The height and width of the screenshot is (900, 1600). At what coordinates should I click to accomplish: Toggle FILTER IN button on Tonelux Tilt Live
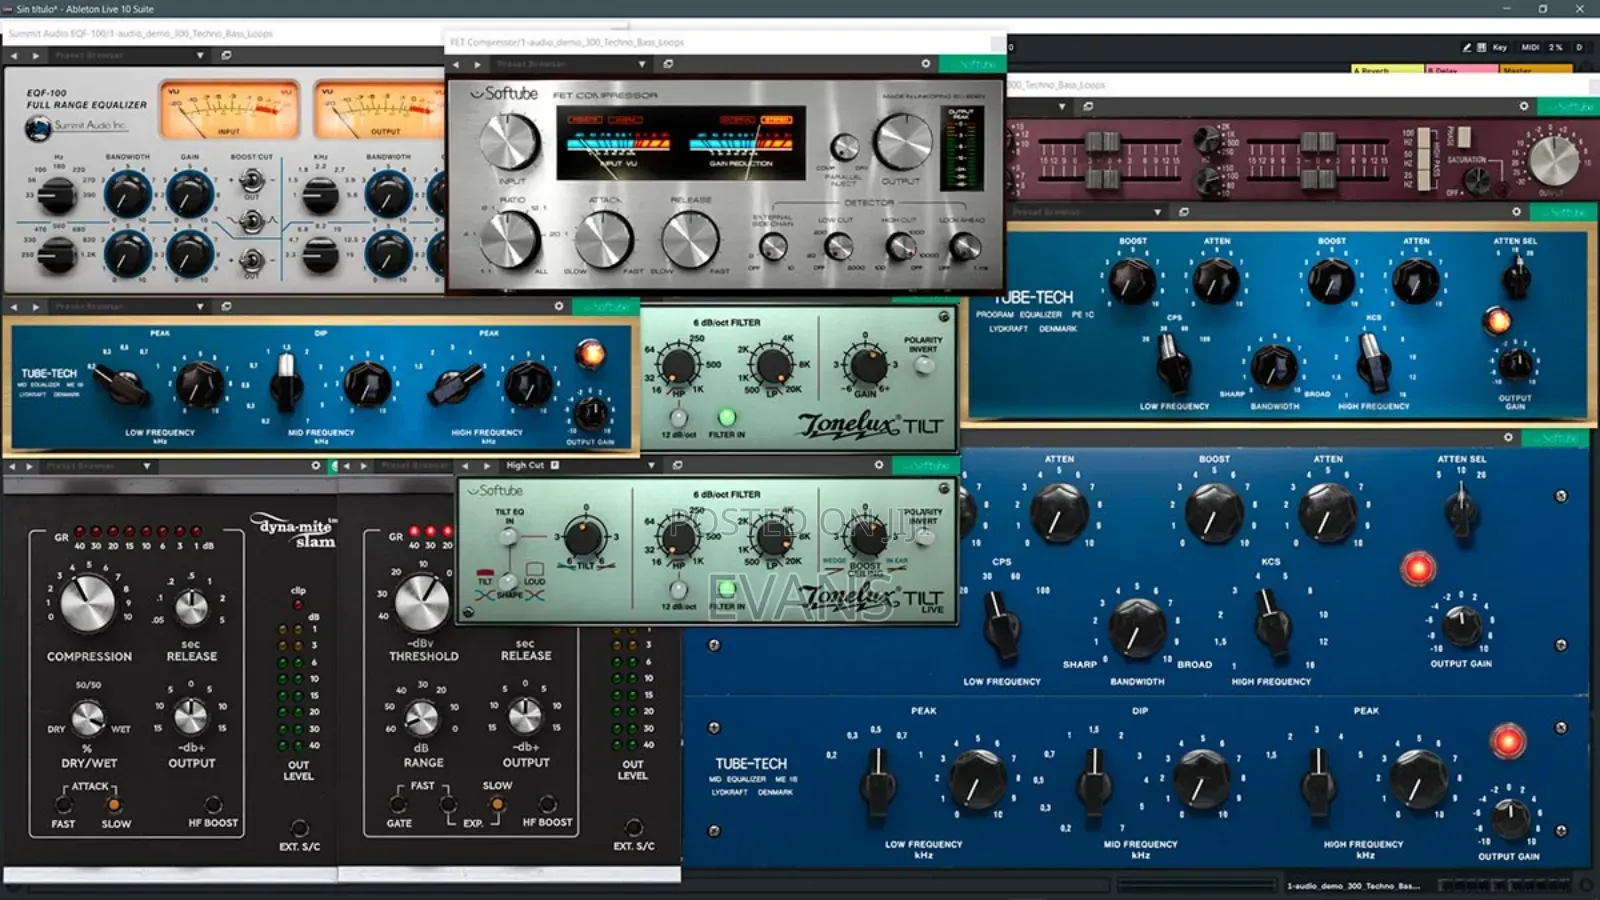(x=727, y=589)
